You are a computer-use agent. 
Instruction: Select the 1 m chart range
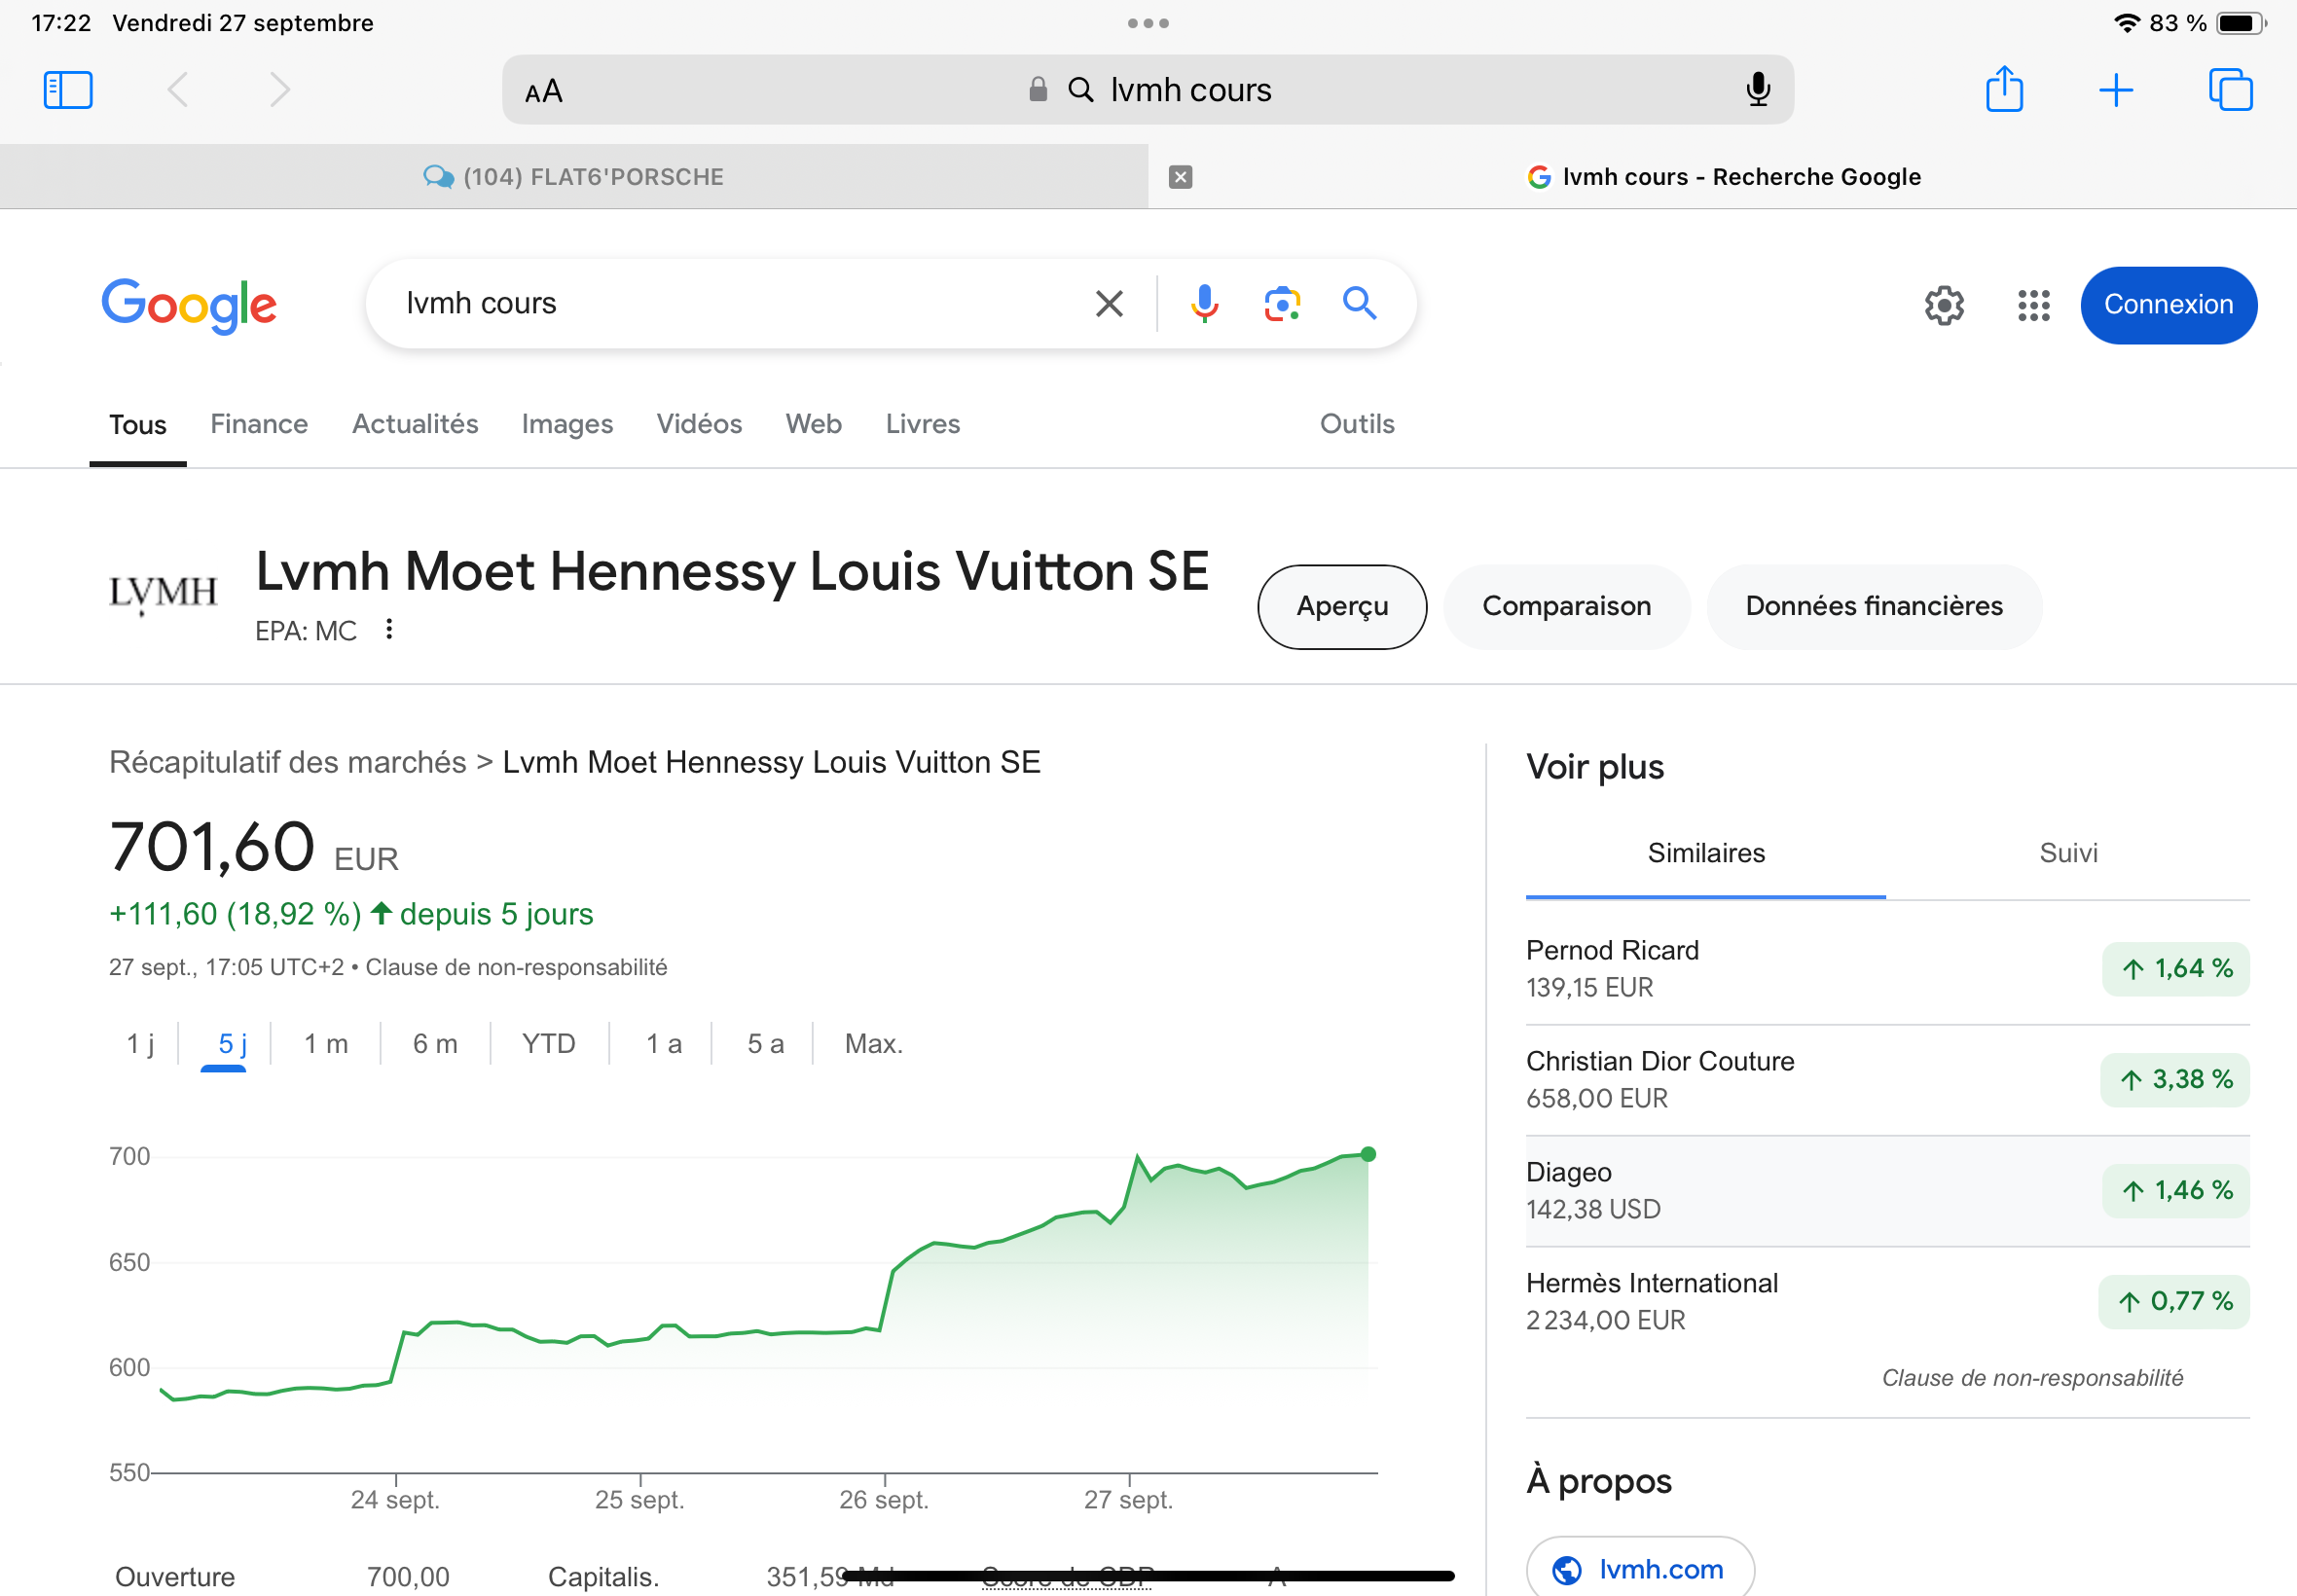tap(326, 1044)
